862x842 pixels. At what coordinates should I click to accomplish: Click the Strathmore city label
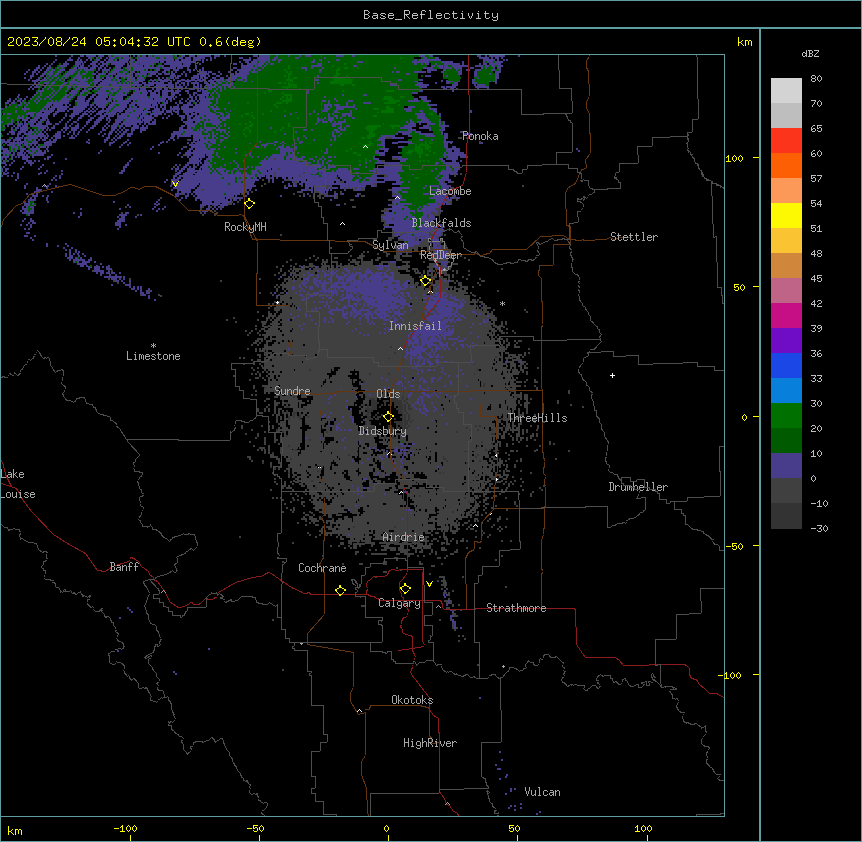tap(516, 608)
